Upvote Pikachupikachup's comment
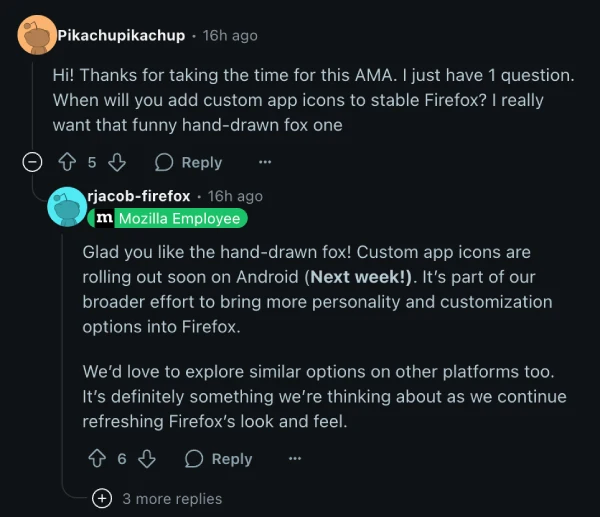This screenshot has width=600, height=517. pyautogui.click(x=68, y=162)
